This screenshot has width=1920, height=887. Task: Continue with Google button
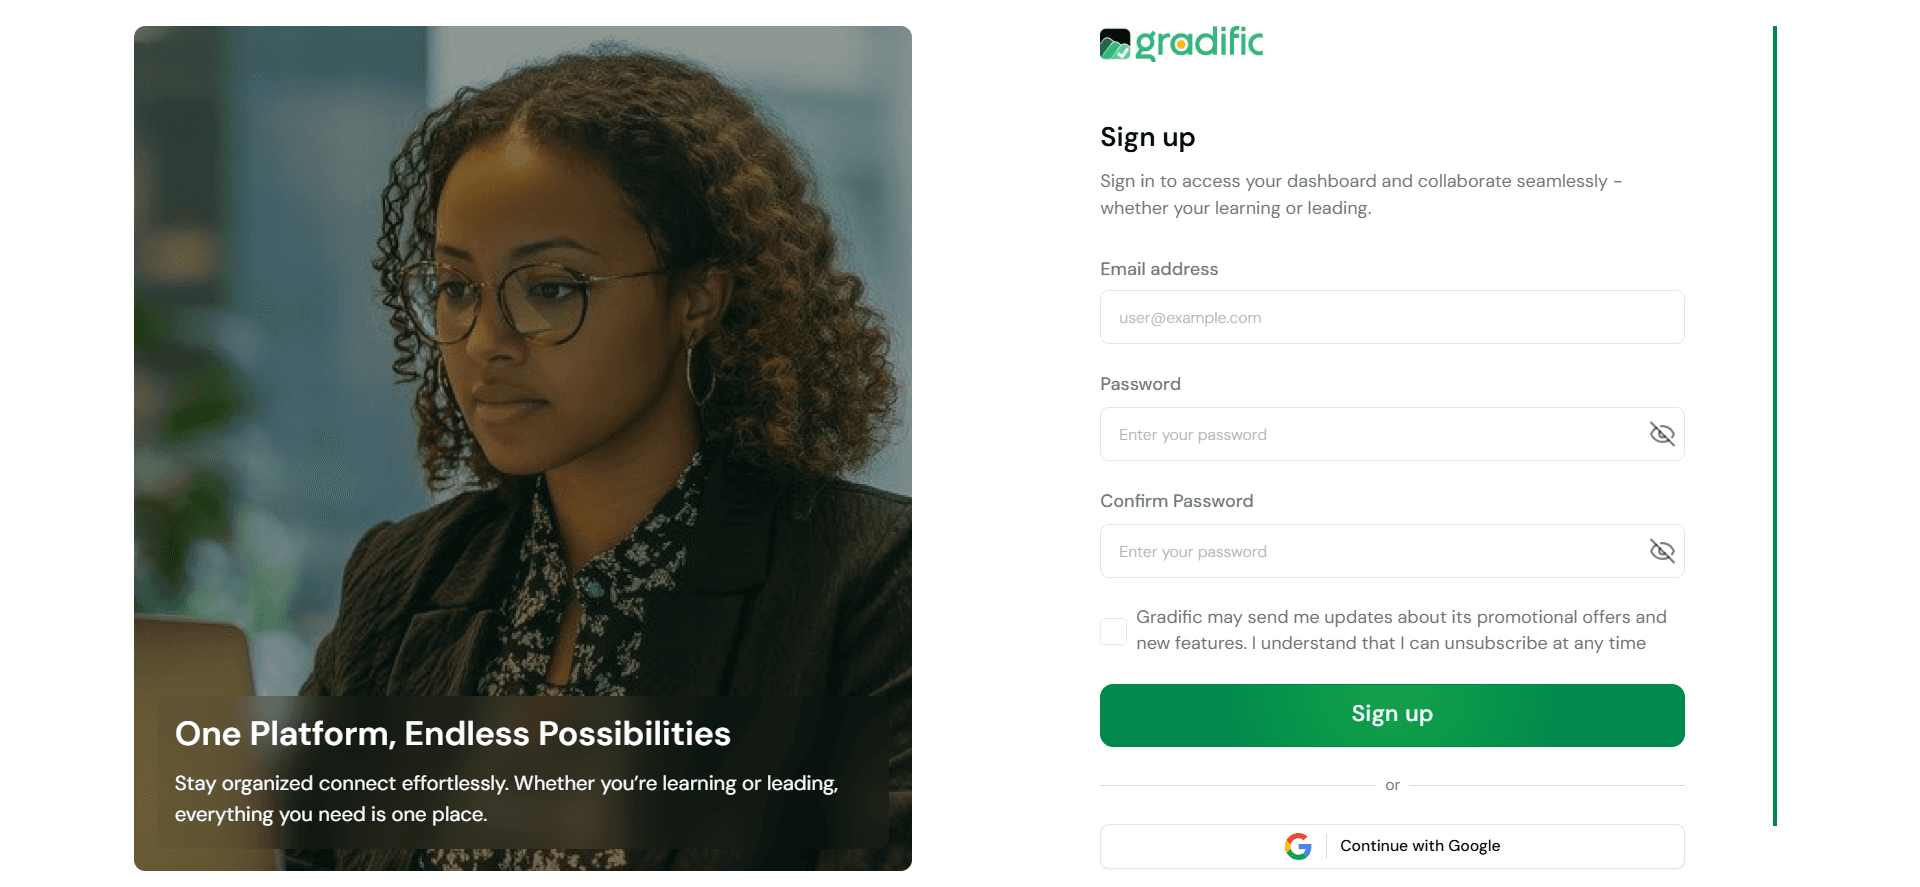click(x=1392, y=846)
